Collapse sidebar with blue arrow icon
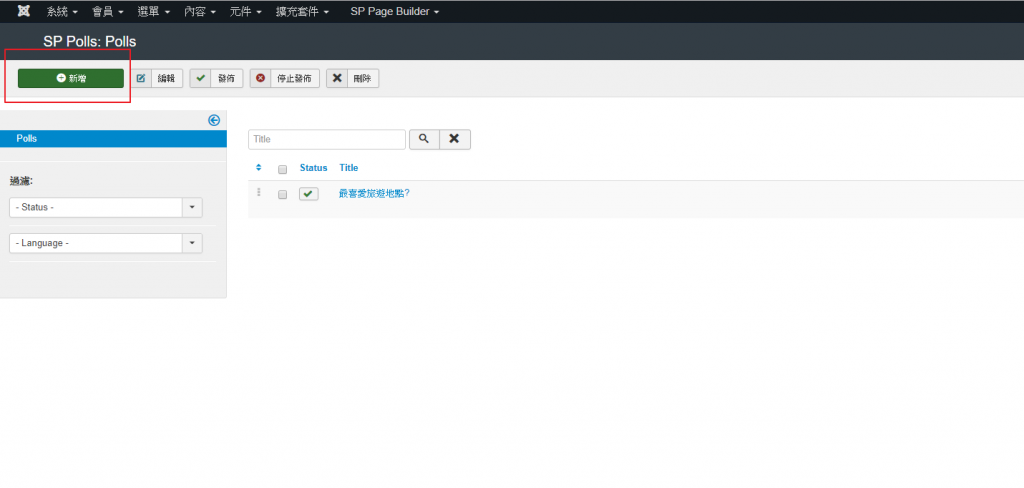The width and height of the screenshot is (1024, 488). point(213,120)
